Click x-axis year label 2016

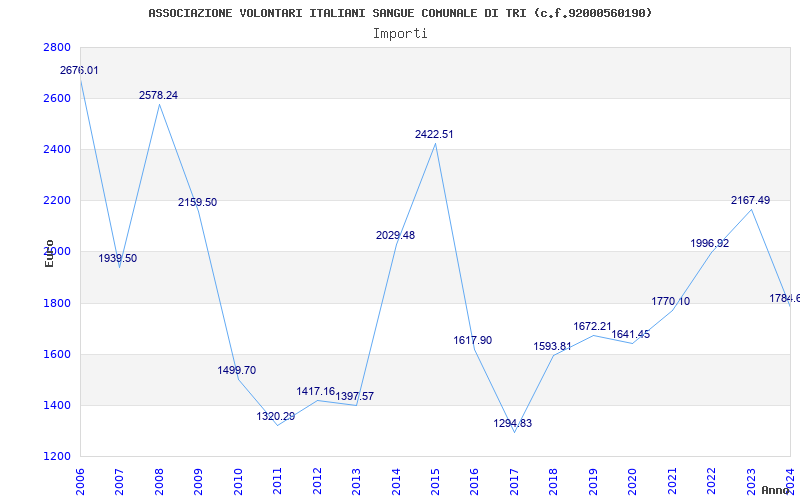(474, 482)
